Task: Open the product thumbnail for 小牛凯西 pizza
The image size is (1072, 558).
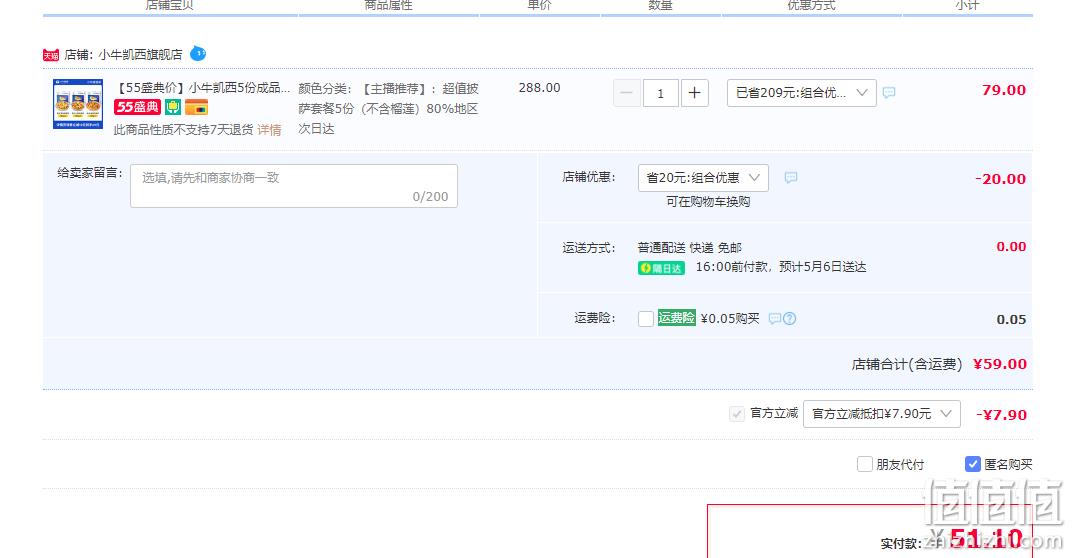Action: click(x=79, y=104)
